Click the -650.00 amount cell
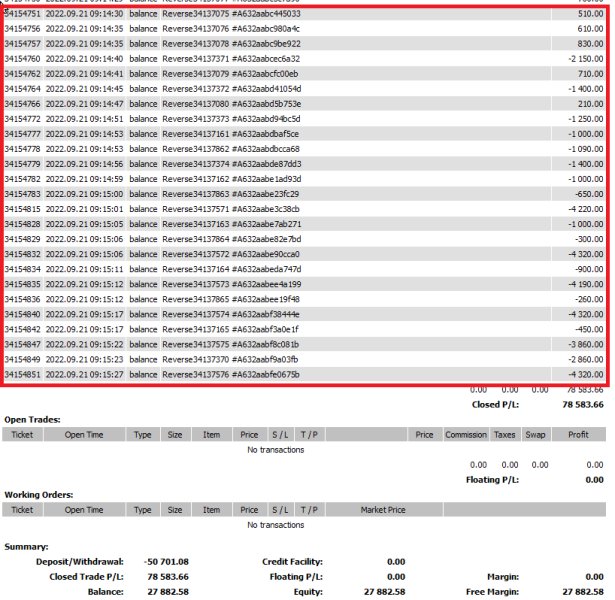615x600 pixels. tap(589, 194)
